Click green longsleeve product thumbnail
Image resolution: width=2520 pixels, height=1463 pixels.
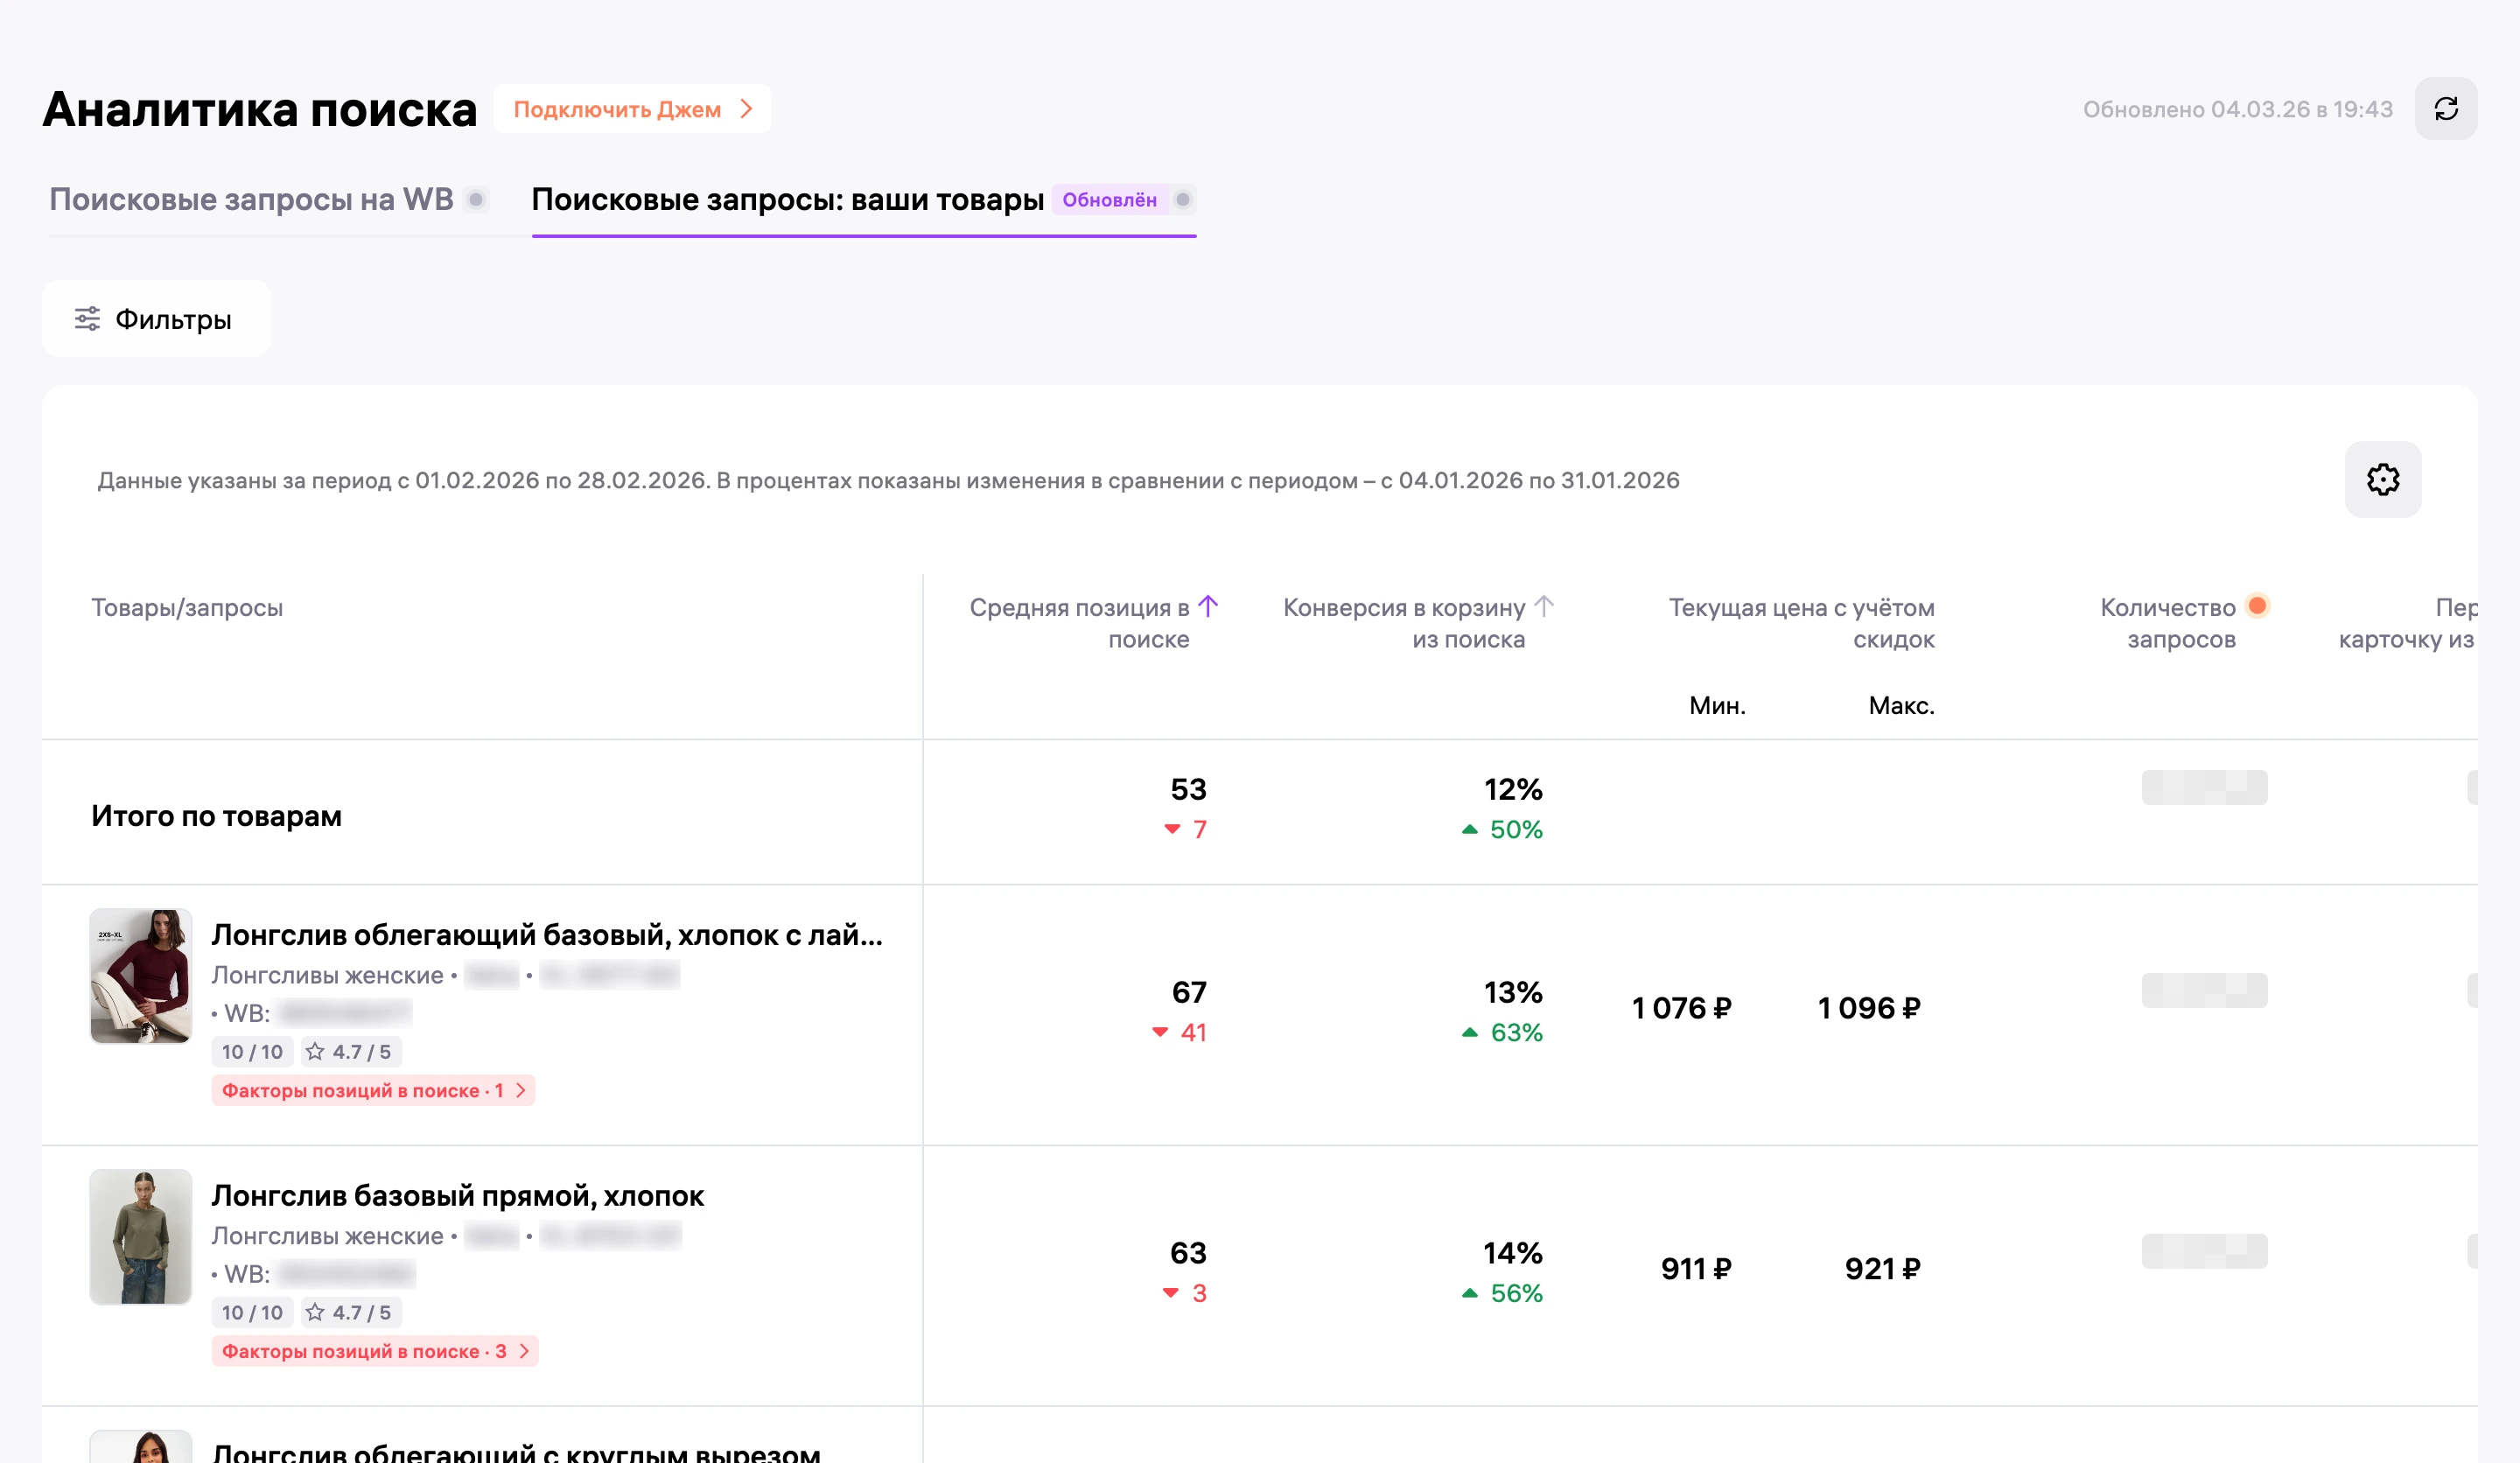pyautogui.click(x=141, y=1237)
